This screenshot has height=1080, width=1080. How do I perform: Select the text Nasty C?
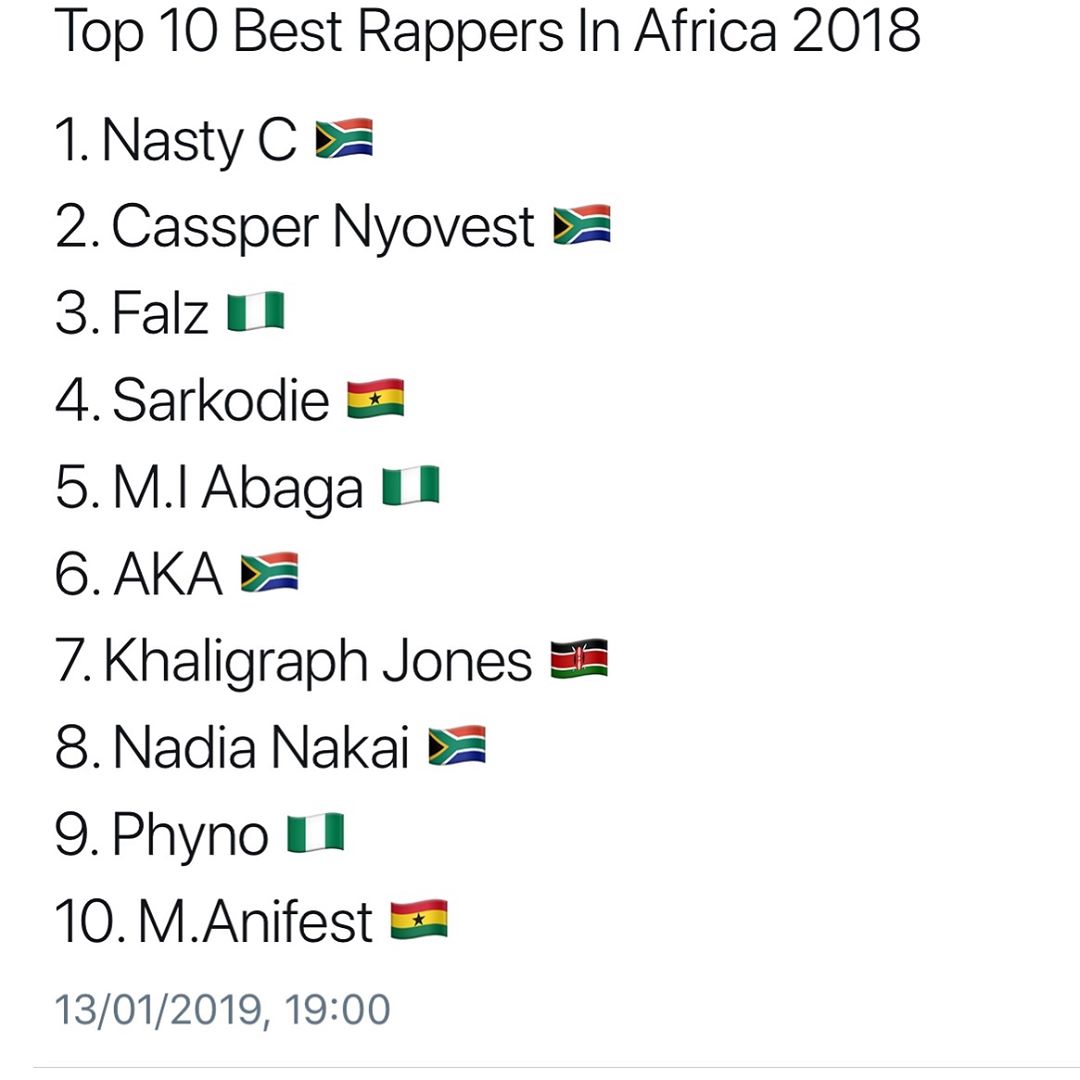click(x=200, y=141)
